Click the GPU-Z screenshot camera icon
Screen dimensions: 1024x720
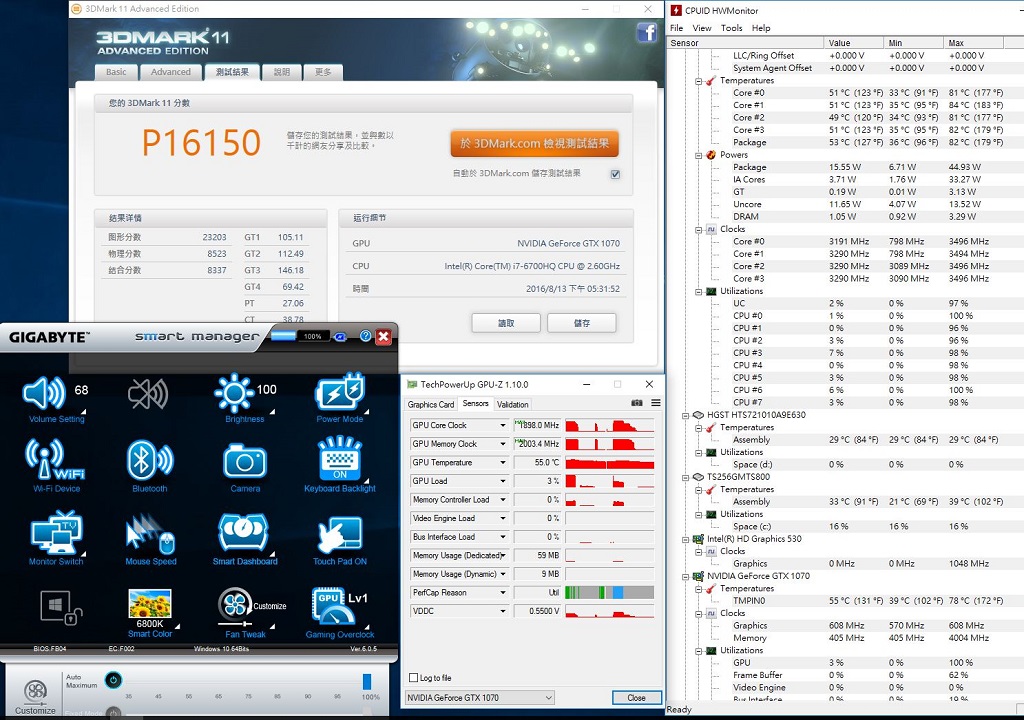pyautogui.click(x=637, y=403)
